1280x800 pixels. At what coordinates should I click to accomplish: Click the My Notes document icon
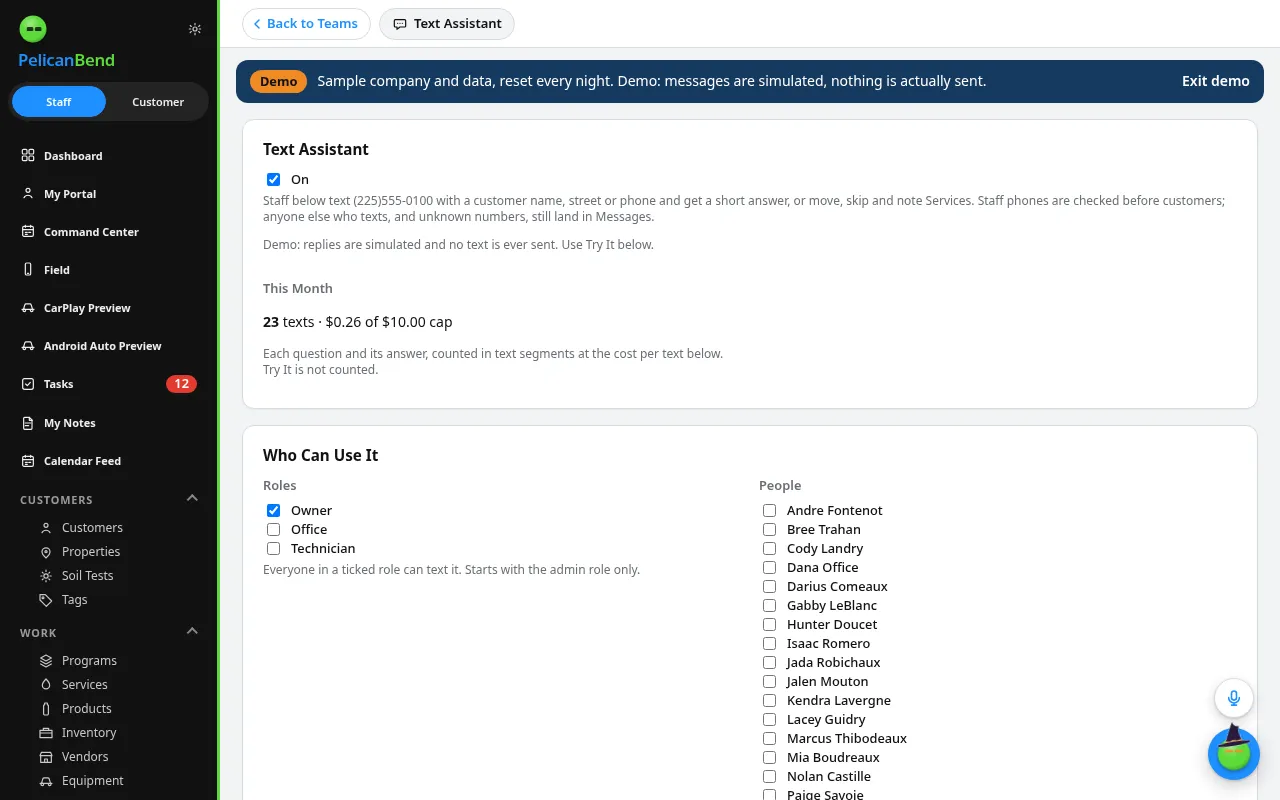(x=28, y=423)
